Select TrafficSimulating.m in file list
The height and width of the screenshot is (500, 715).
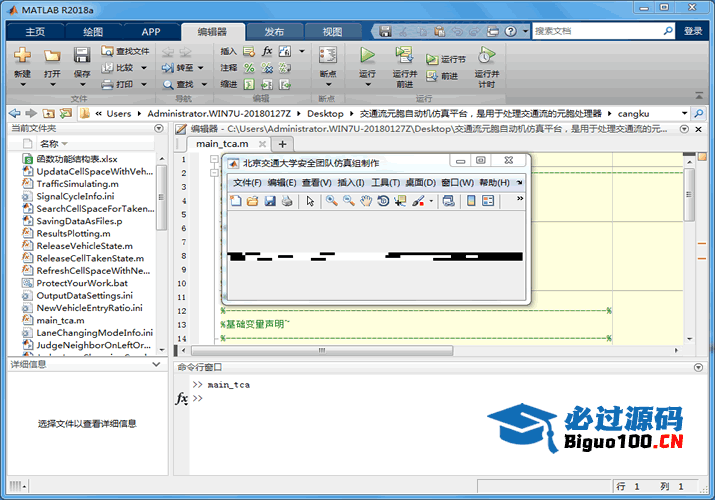pyautogui.click(x=78, y=184)
